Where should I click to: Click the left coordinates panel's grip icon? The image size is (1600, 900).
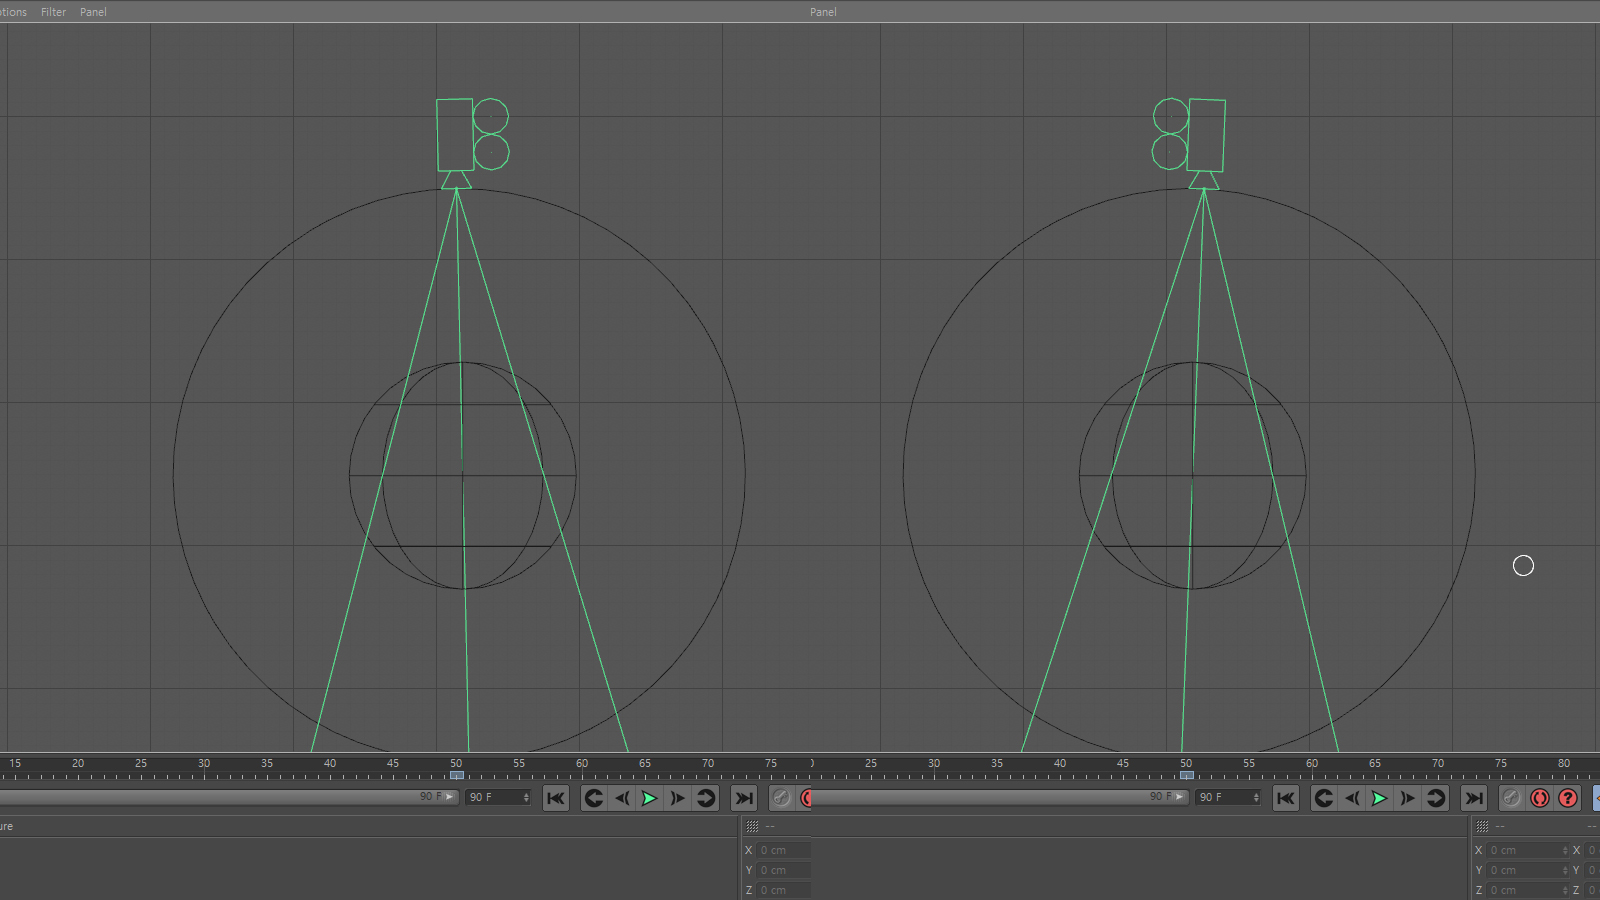[x=752, y=826]
